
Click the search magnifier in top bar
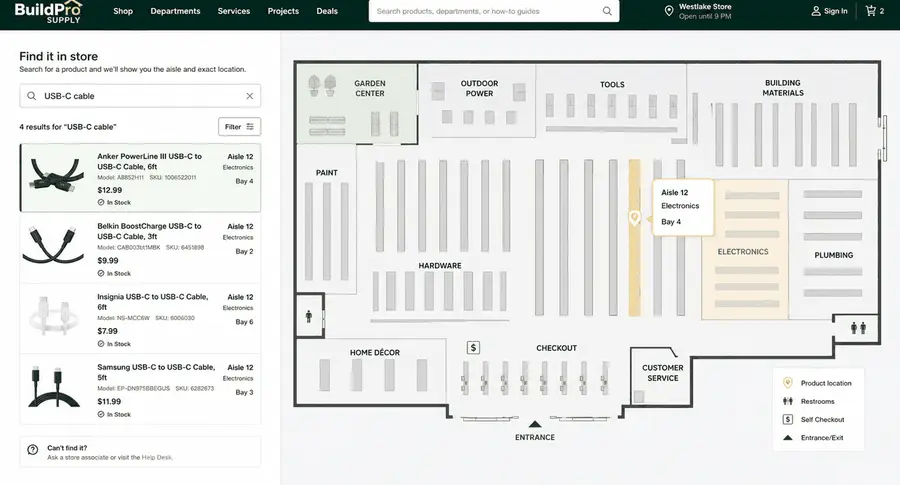607,11
